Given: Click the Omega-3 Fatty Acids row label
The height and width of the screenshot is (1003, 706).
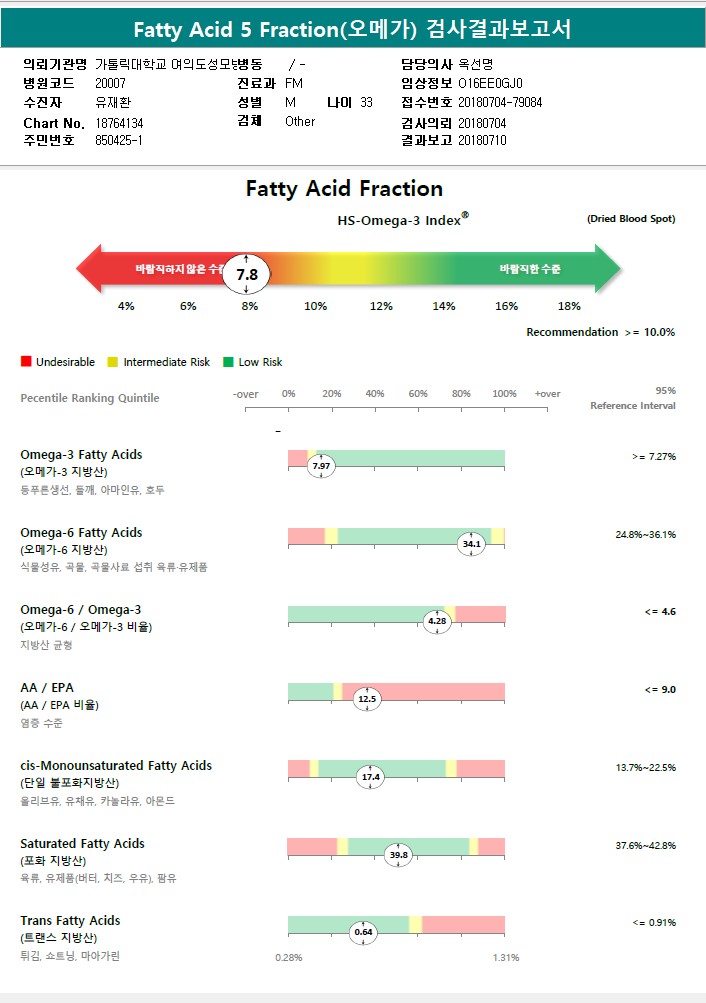Looking at the screenshot, I should point(81,455).
